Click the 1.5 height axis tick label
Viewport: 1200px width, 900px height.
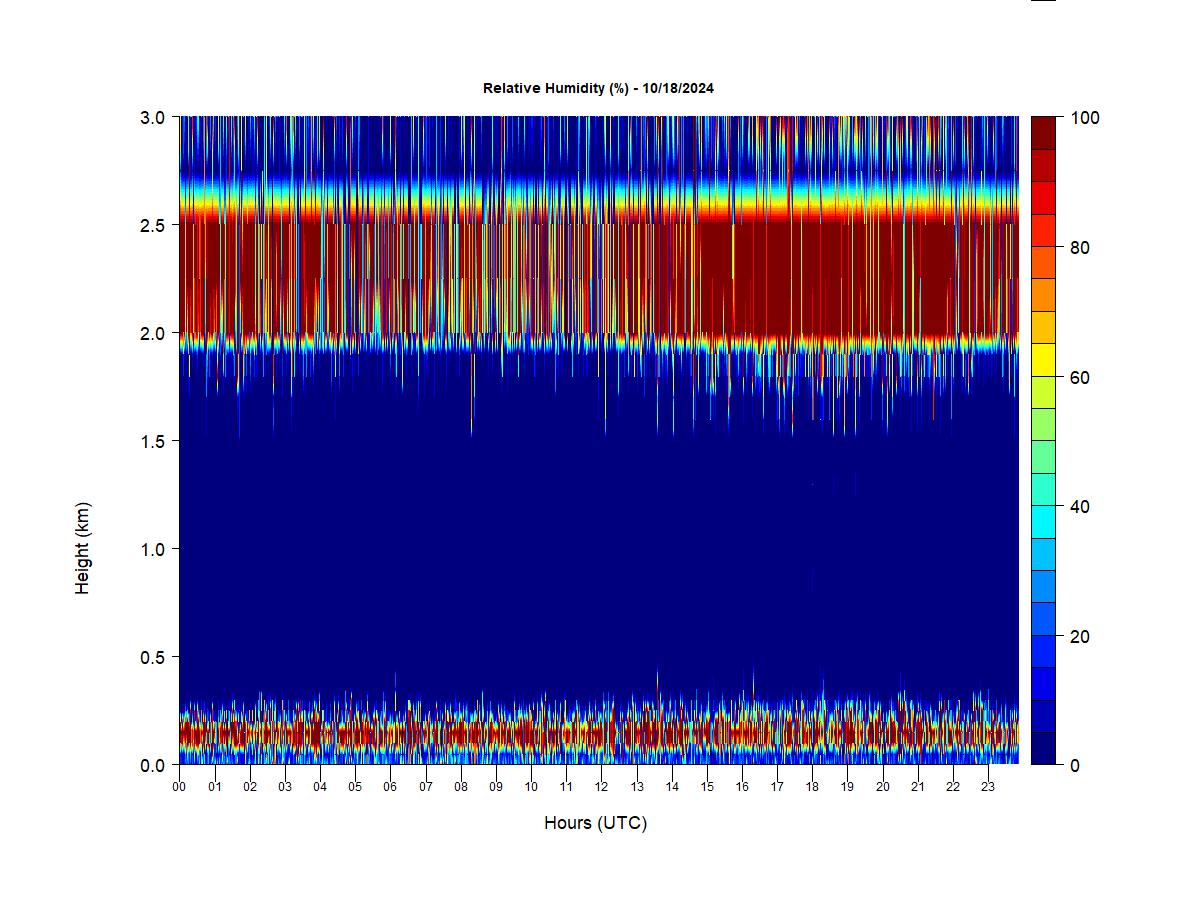point(153,441)
